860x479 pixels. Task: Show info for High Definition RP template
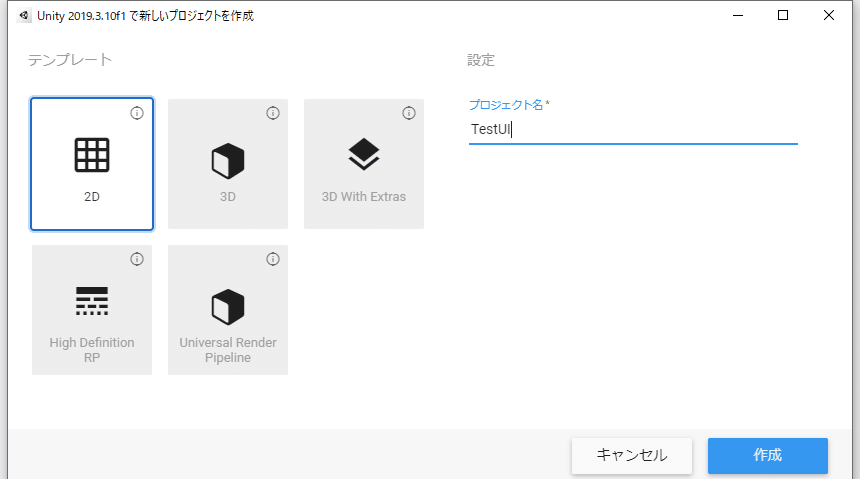click(x=137, y=259)
